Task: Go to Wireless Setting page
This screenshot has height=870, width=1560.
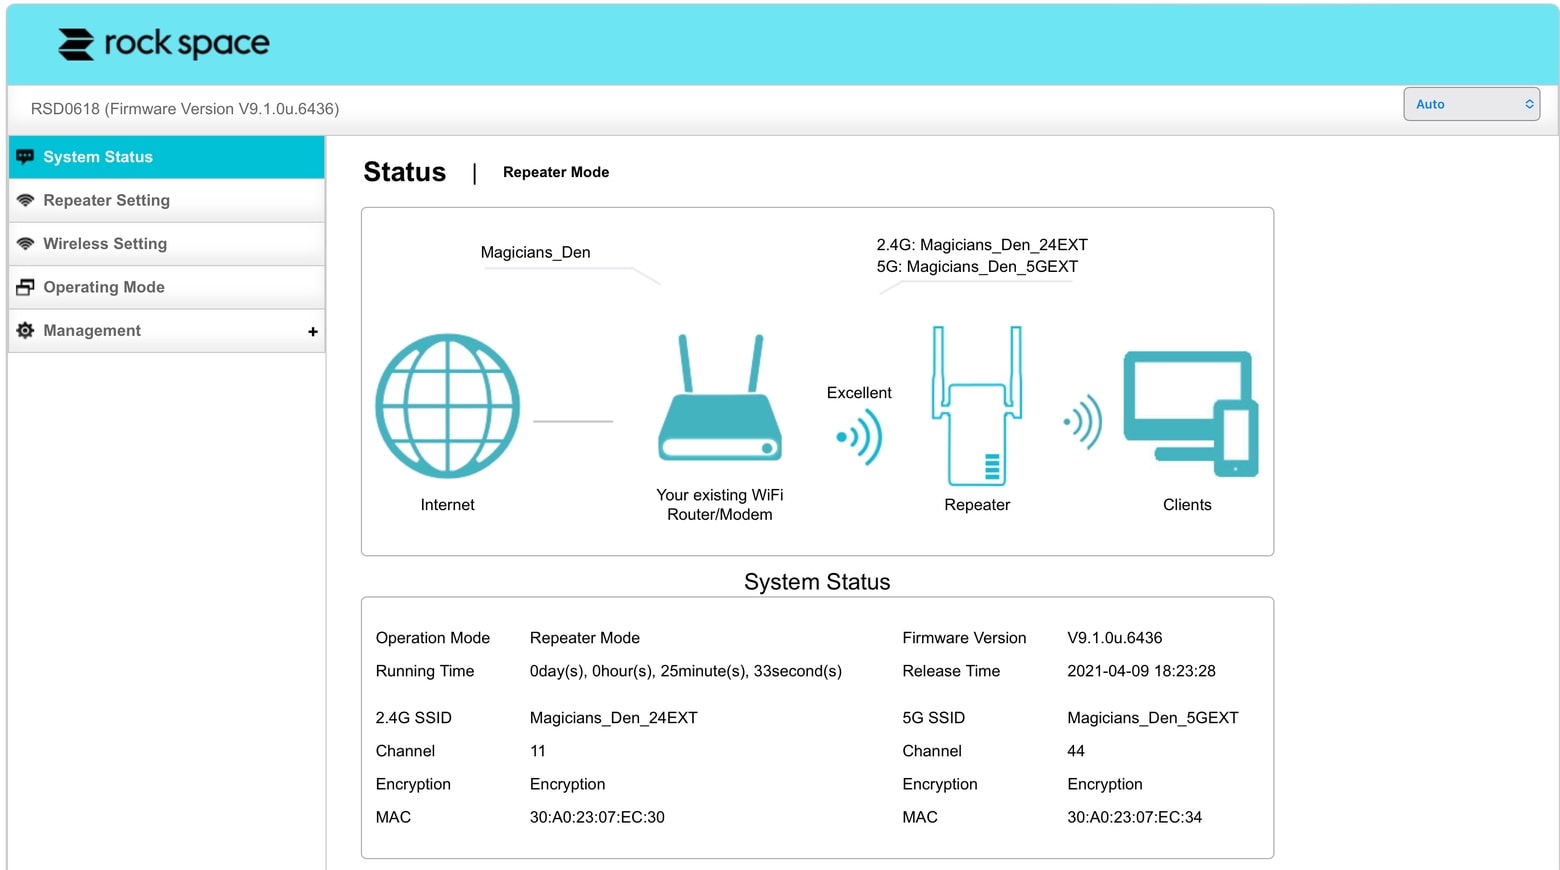Action: tap(105, 243)
